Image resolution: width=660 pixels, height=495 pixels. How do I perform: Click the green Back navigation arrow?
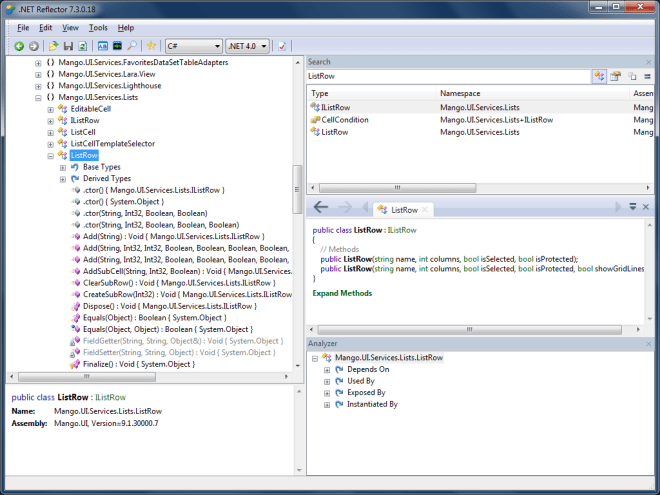coord(19,46)
